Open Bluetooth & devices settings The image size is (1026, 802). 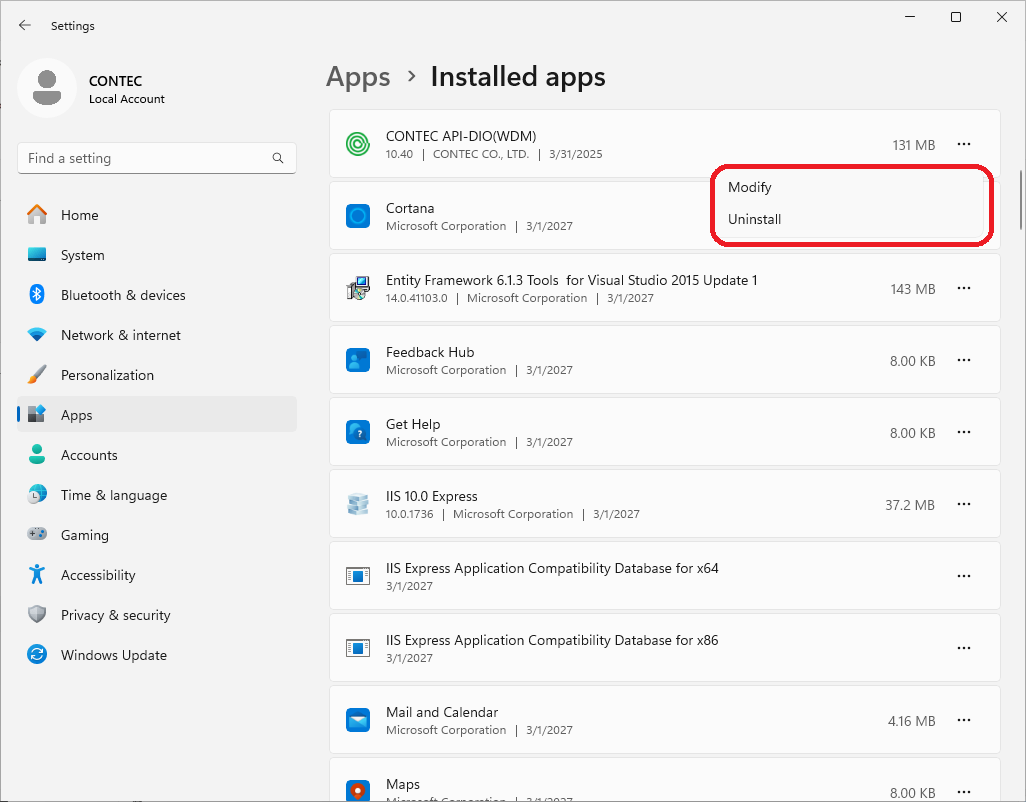click(x=157, y=294)
